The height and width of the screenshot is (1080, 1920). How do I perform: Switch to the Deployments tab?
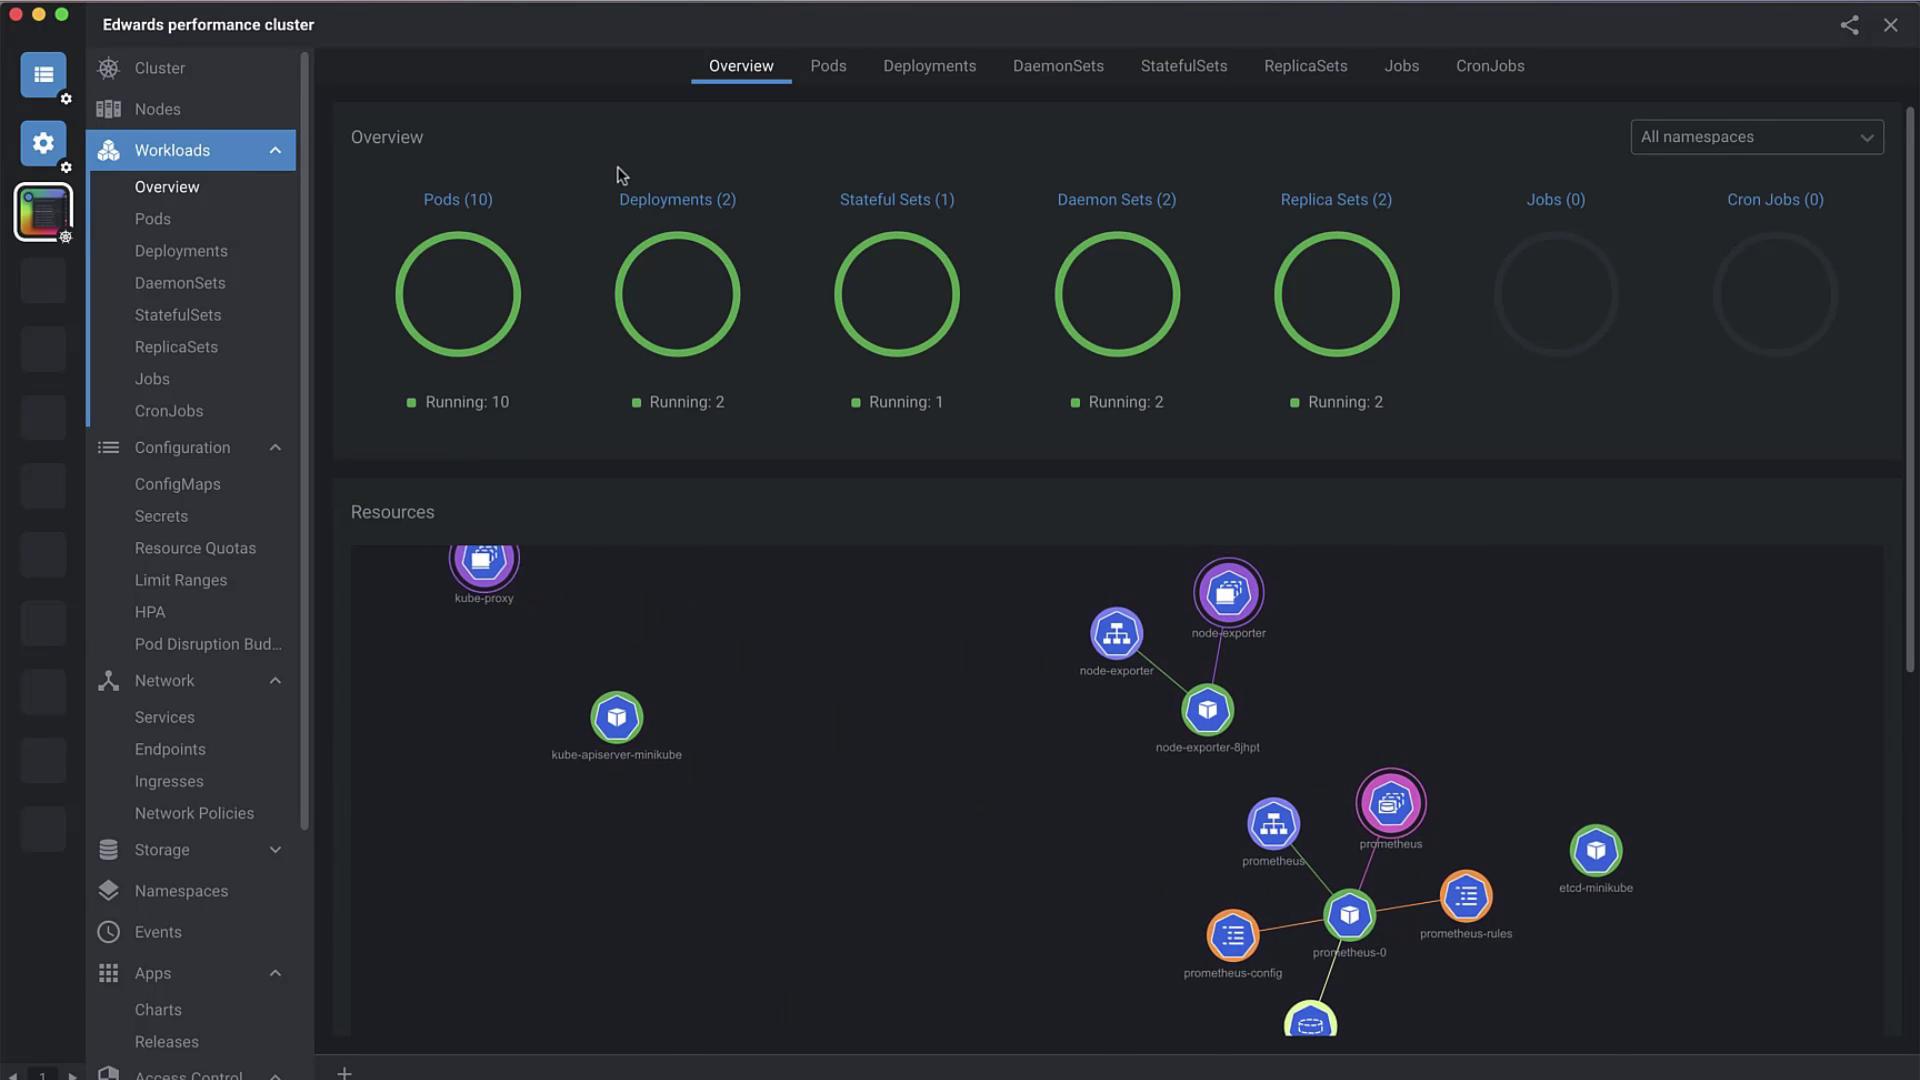coord(929,66)
